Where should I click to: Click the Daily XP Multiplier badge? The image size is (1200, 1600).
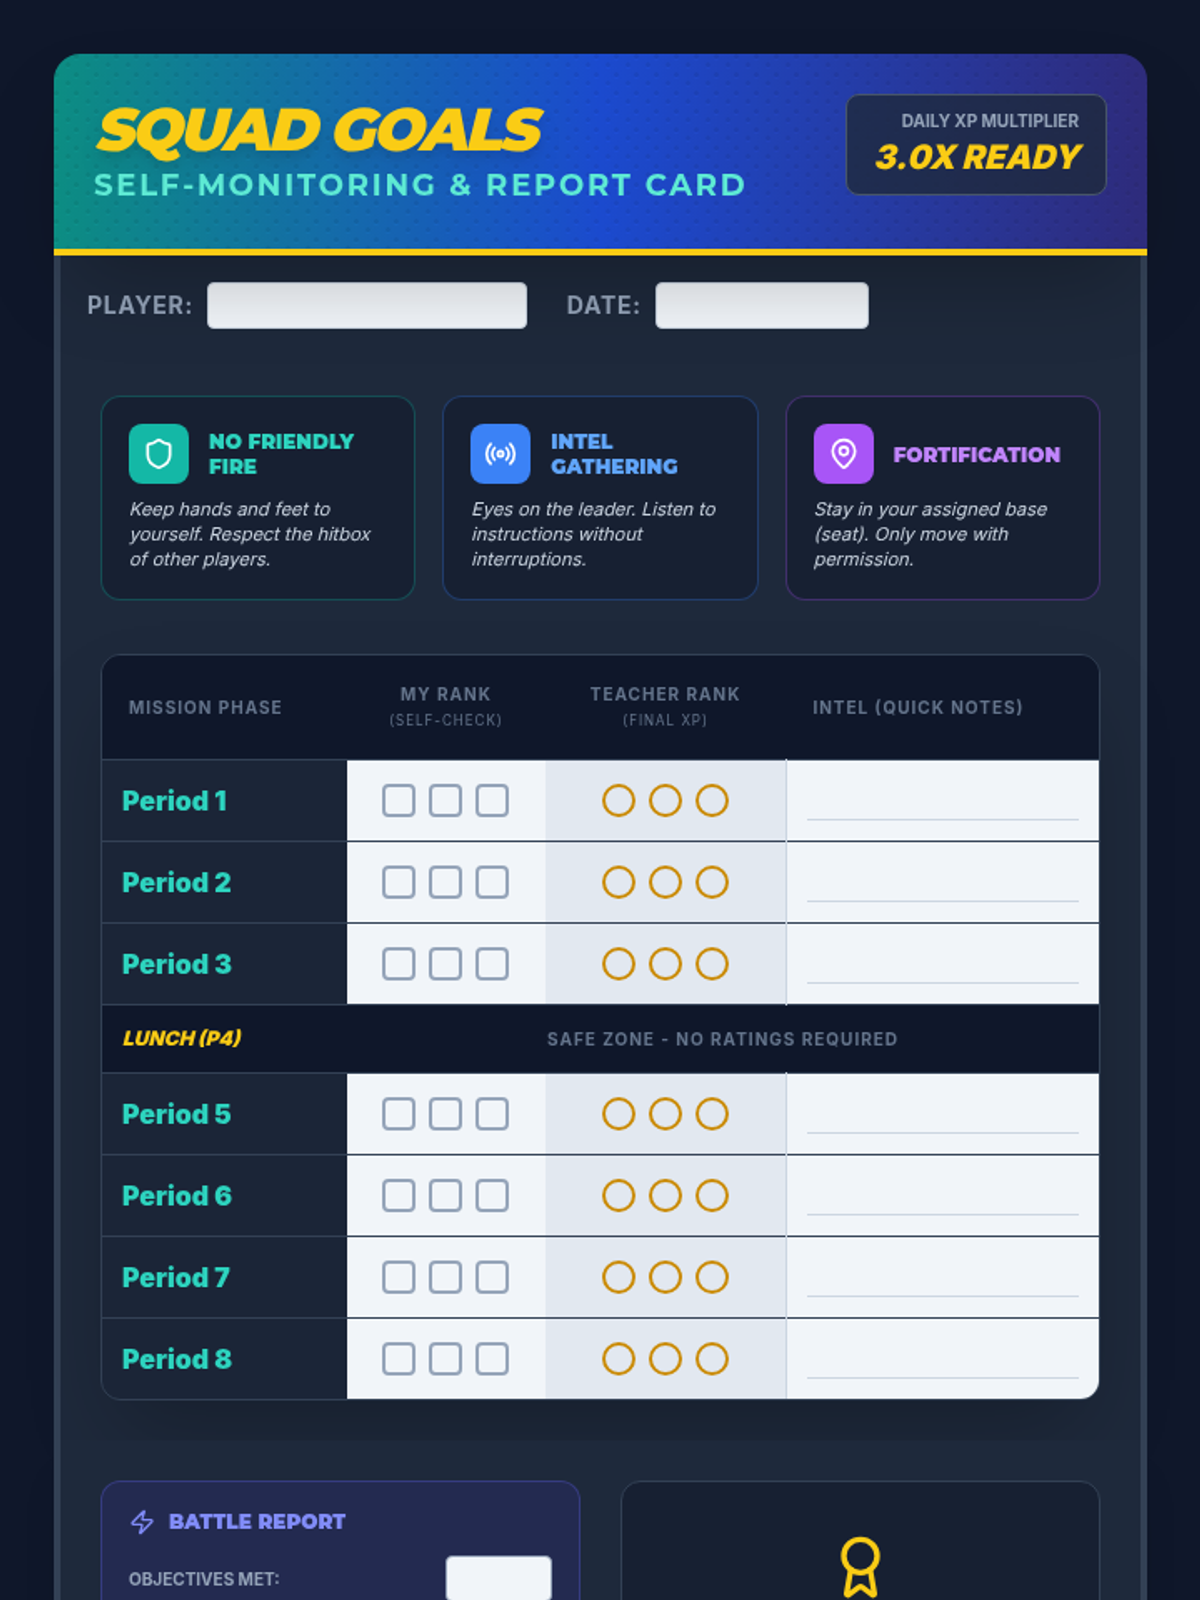pyautogui.click(x=976, y=145)
